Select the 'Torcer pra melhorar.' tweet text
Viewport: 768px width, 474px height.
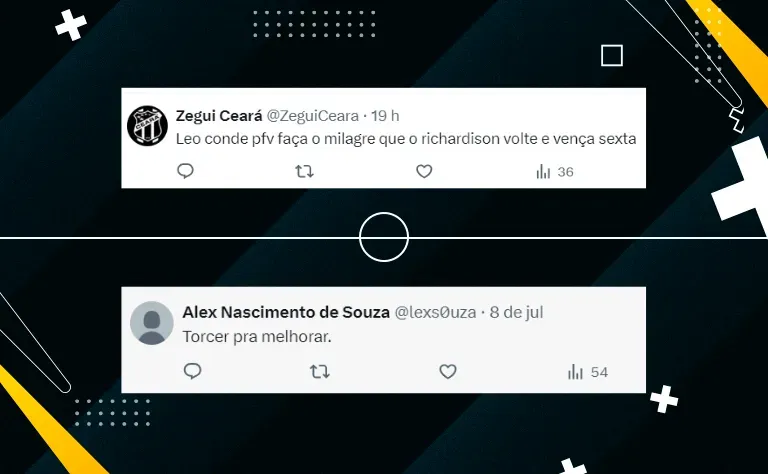(257, 337)
